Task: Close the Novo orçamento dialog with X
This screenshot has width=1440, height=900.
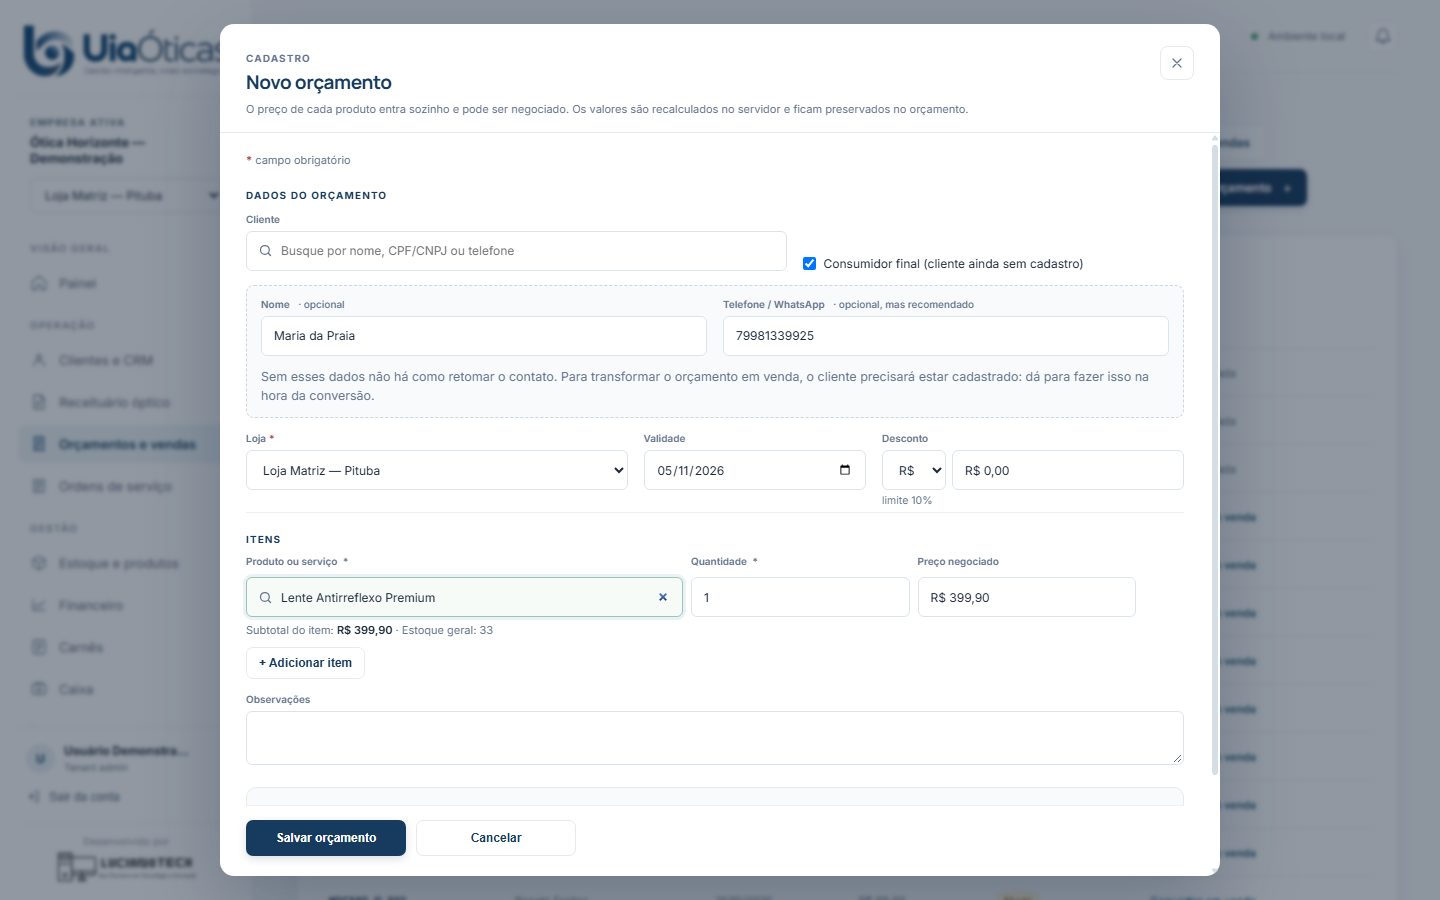Action: 1177,63
